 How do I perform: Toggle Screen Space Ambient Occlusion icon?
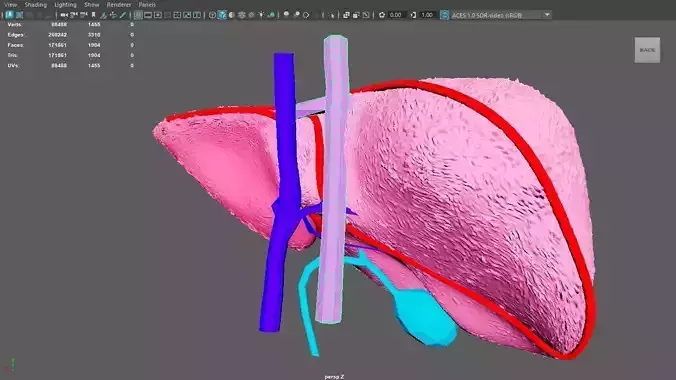pyautogui.click(x=286, y=15)
